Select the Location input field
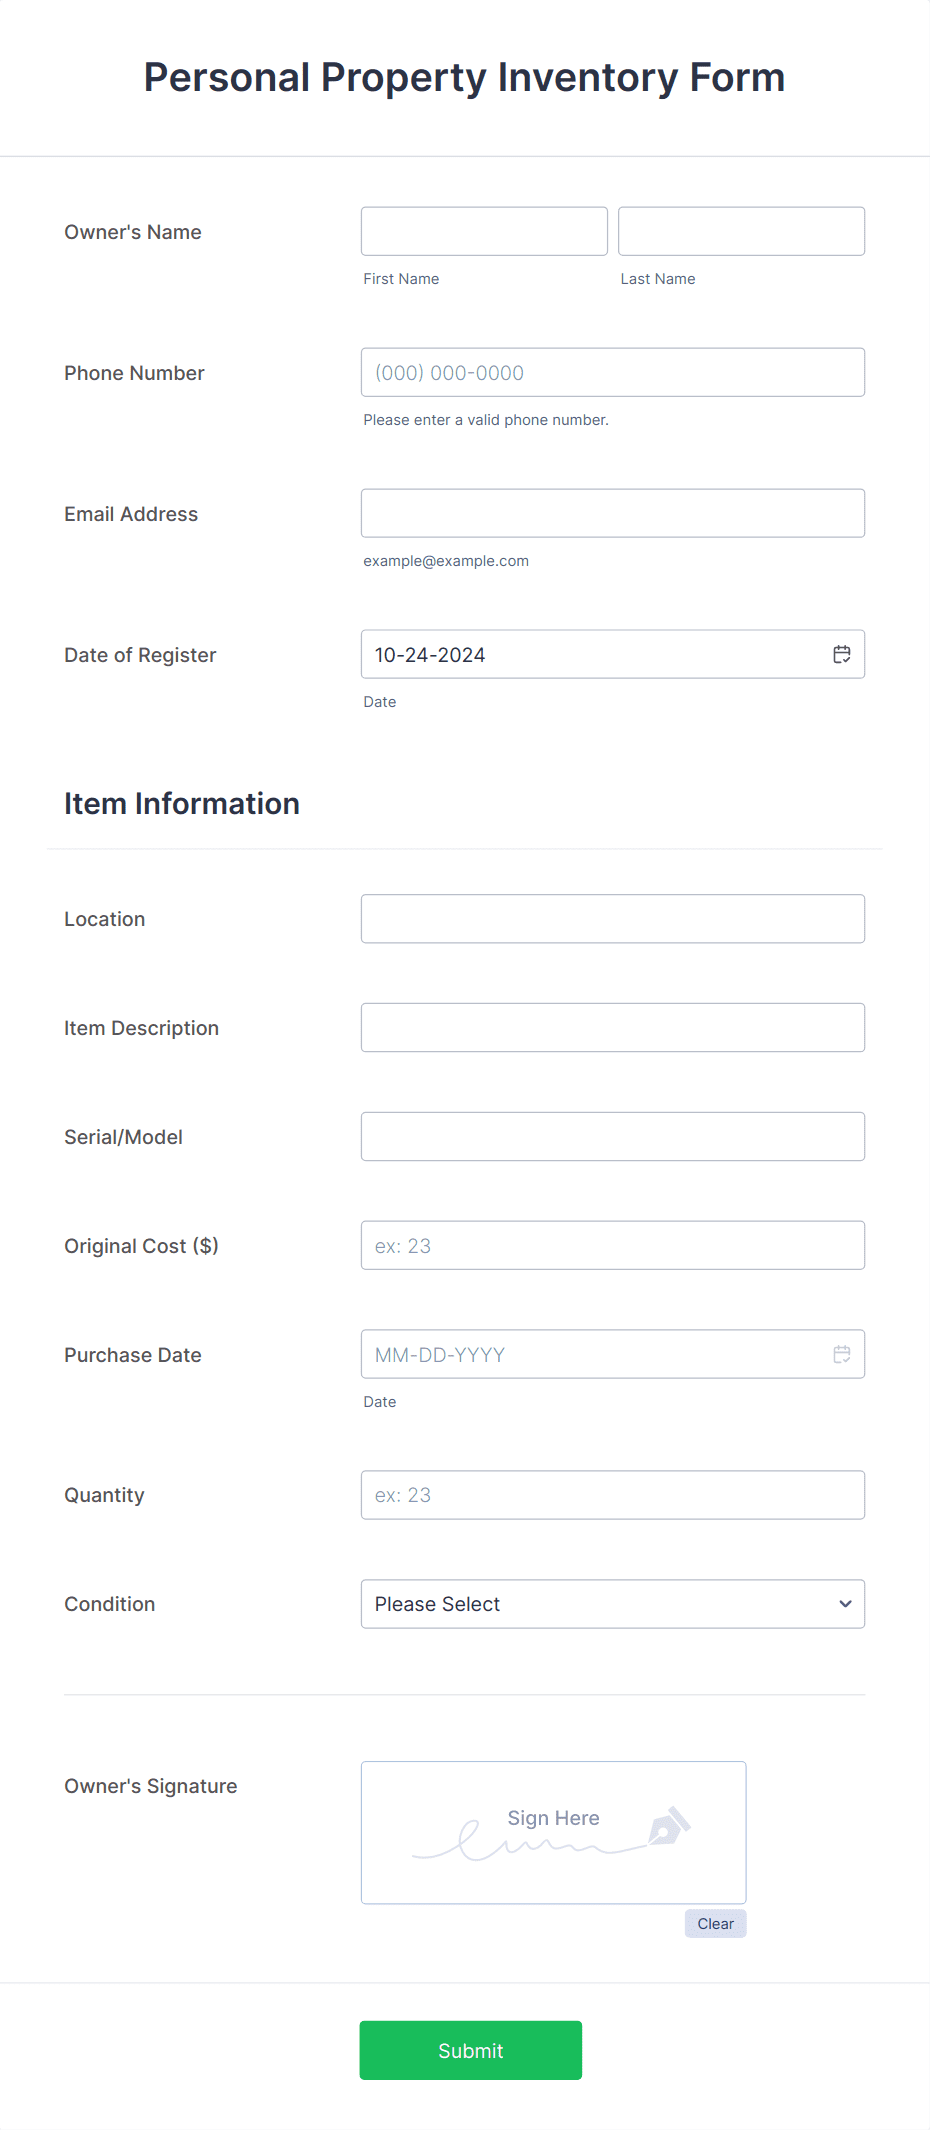Viewport: 930px width, 2130px height. [x=612, y=918]
